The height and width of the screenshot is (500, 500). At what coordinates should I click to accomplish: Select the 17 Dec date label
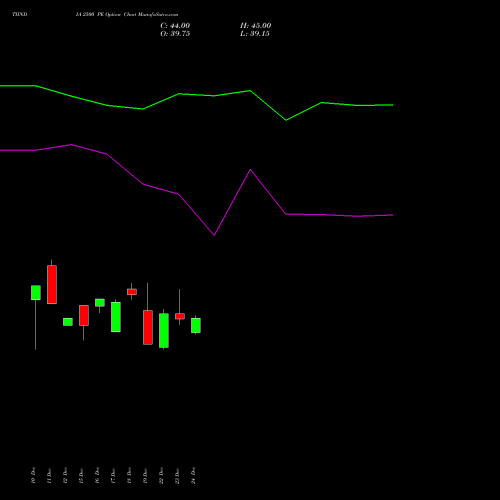click(113, 475)
